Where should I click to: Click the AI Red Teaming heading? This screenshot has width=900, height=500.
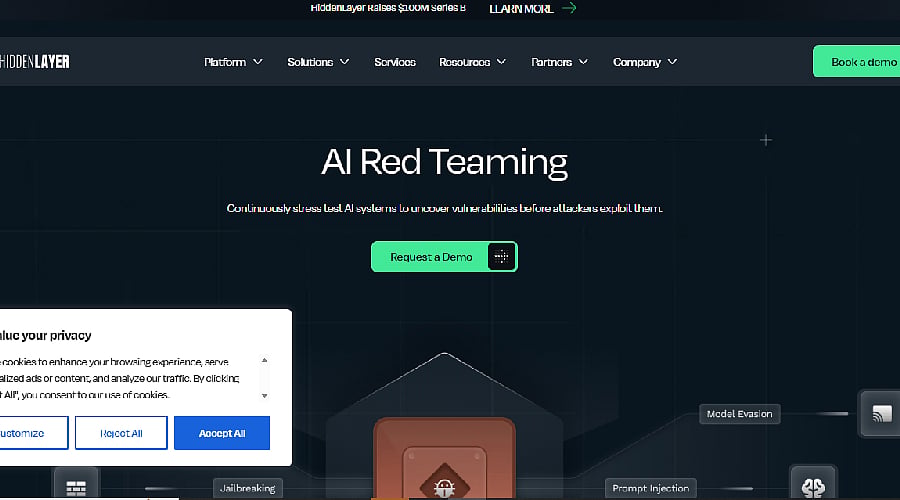point(444,162)
